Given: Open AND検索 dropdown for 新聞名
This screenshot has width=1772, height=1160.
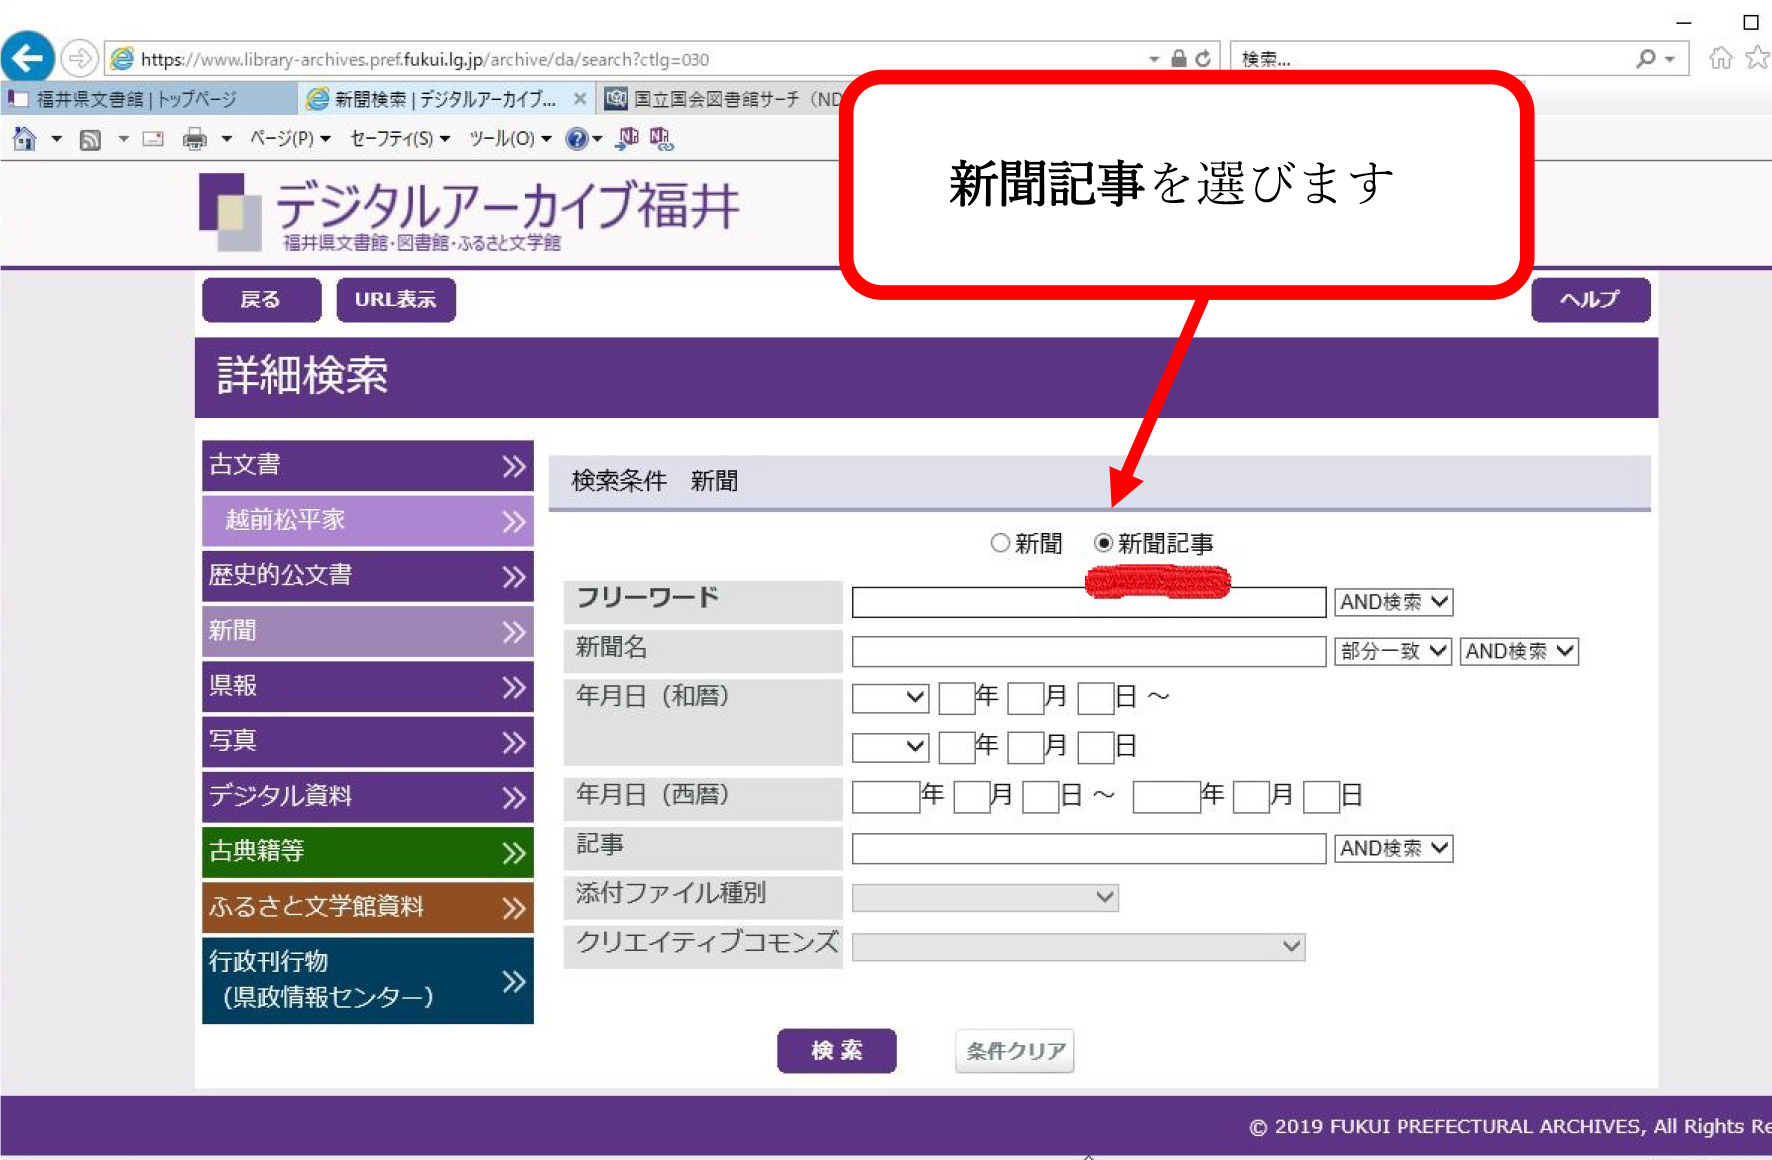Looking at the screenshot, I should click(1519, 651).
